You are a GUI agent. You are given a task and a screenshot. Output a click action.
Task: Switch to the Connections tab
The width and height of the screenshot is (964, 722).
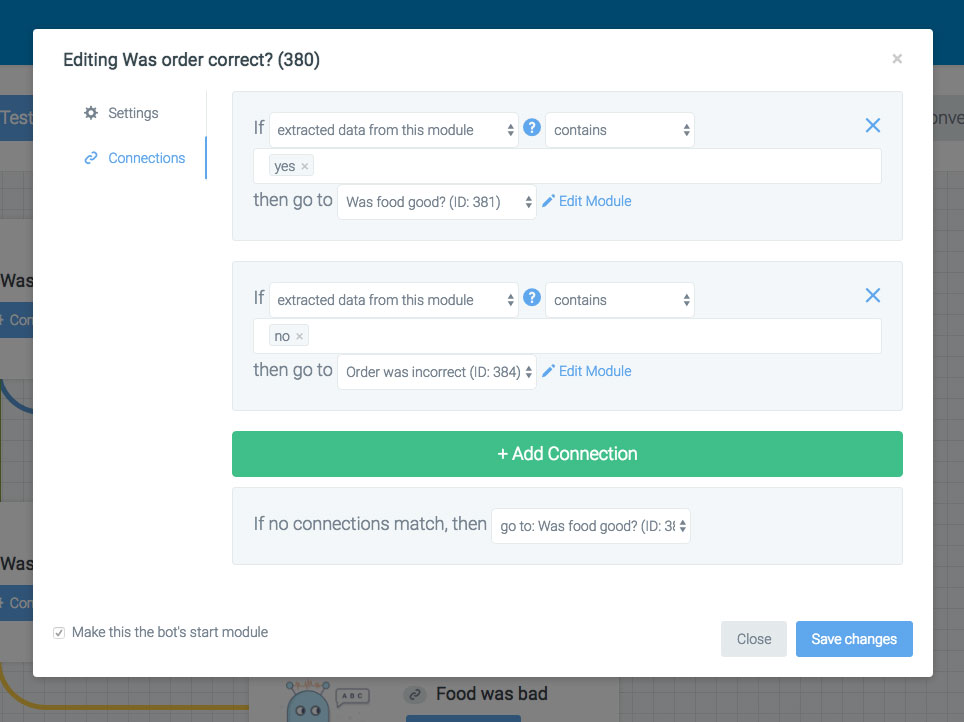tap(134, 158)
